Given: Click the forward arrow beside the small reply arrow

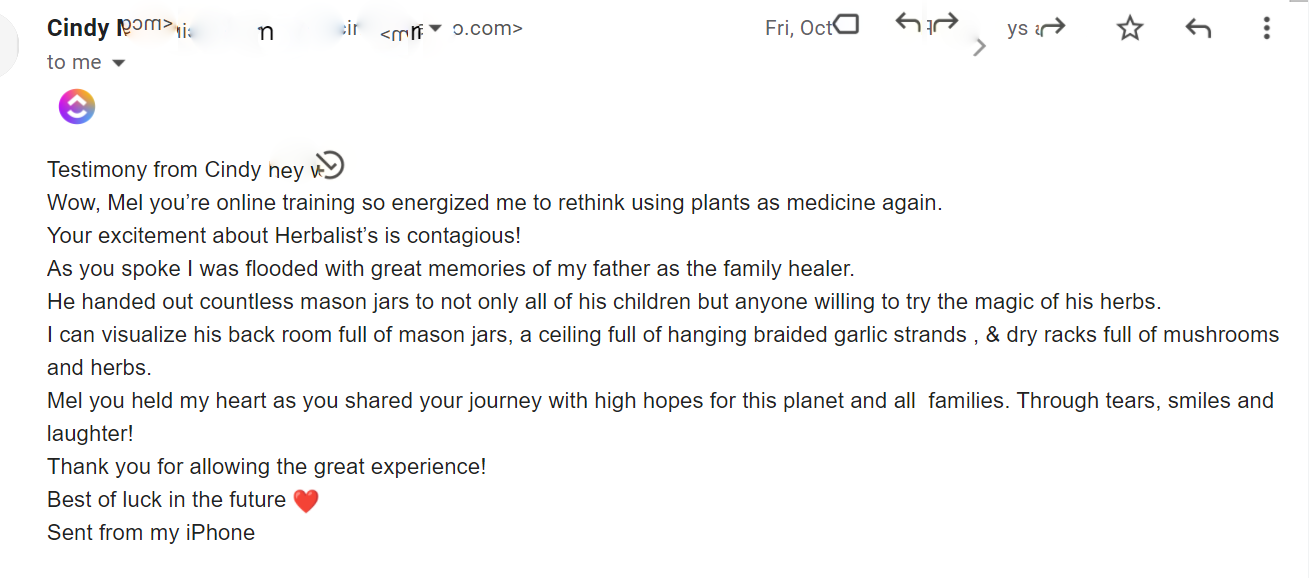Looking at the screenshot, I should tap(945, 23).
